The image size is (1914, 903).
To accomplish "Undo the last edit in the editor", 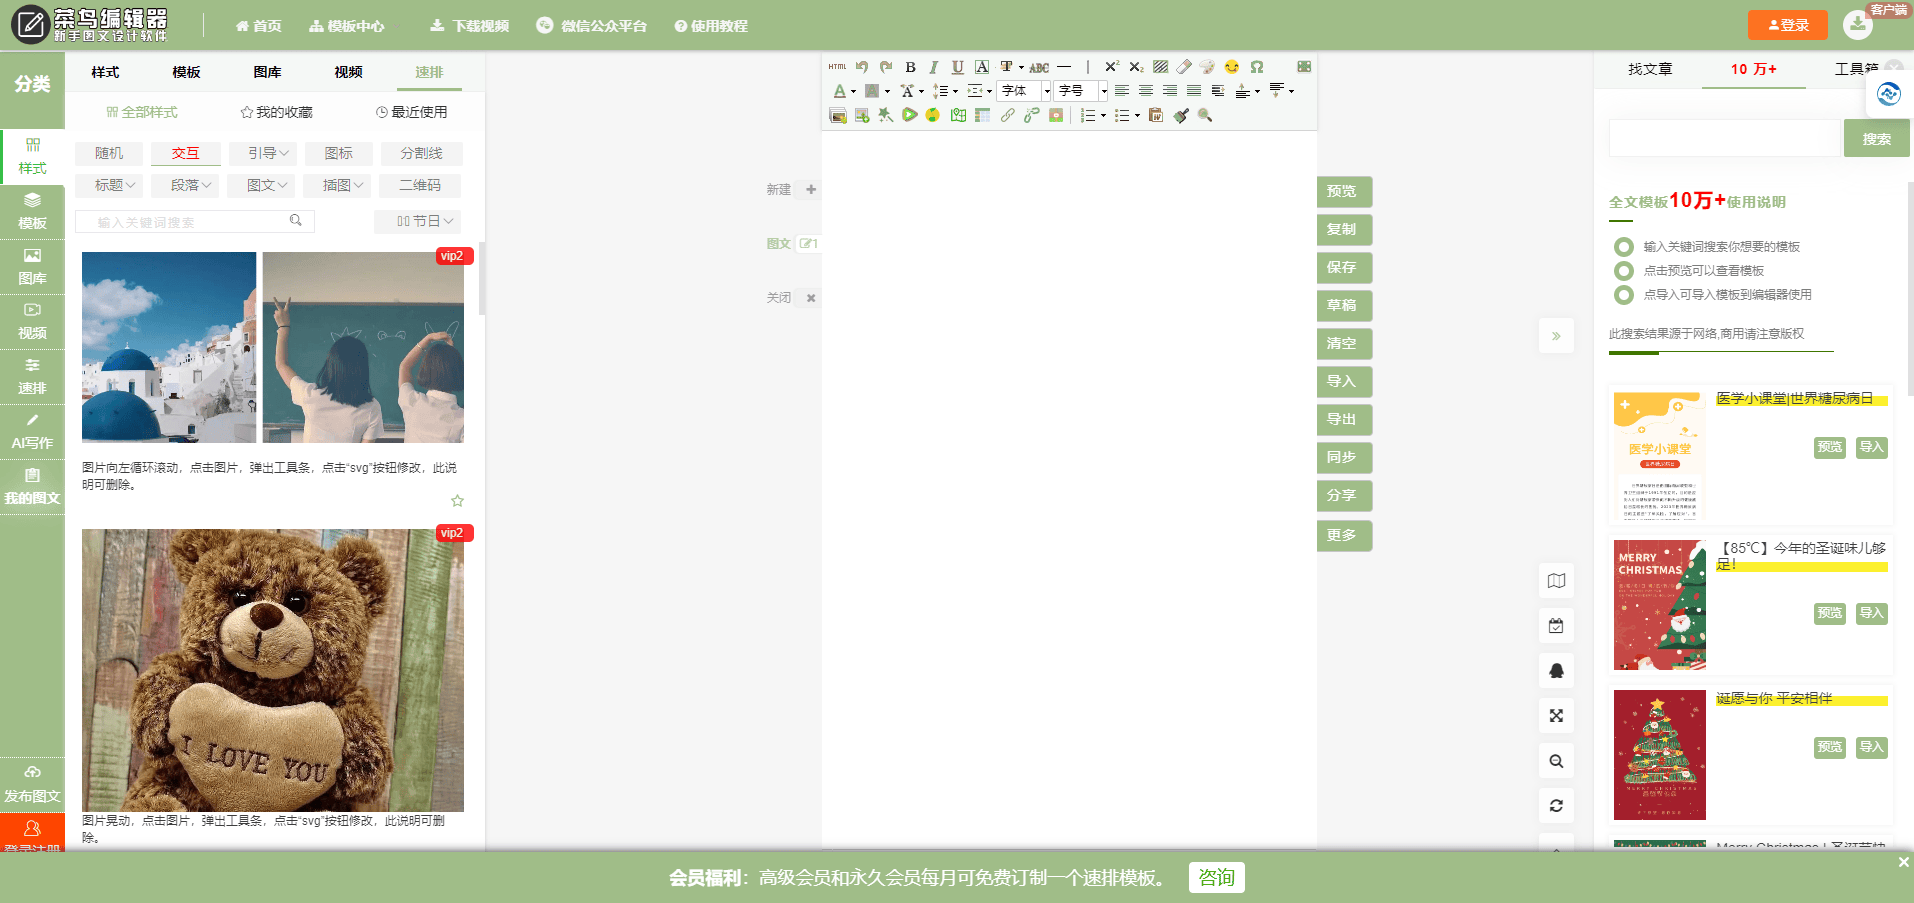I will point(862,67).
